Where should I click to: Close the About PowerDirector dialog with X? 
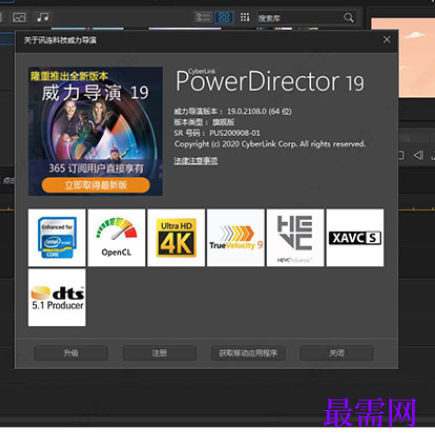pyautogui.click(x=387, y=40)
